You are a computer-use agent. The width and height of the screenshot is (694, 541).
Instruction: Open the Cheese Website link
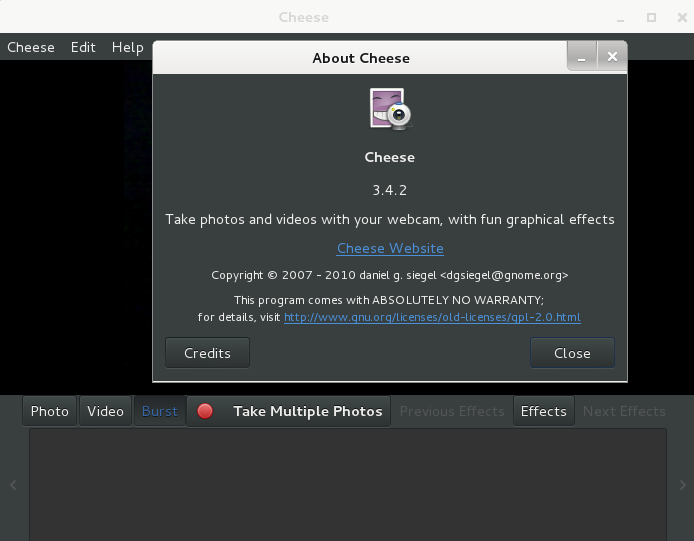click(390, 248)
